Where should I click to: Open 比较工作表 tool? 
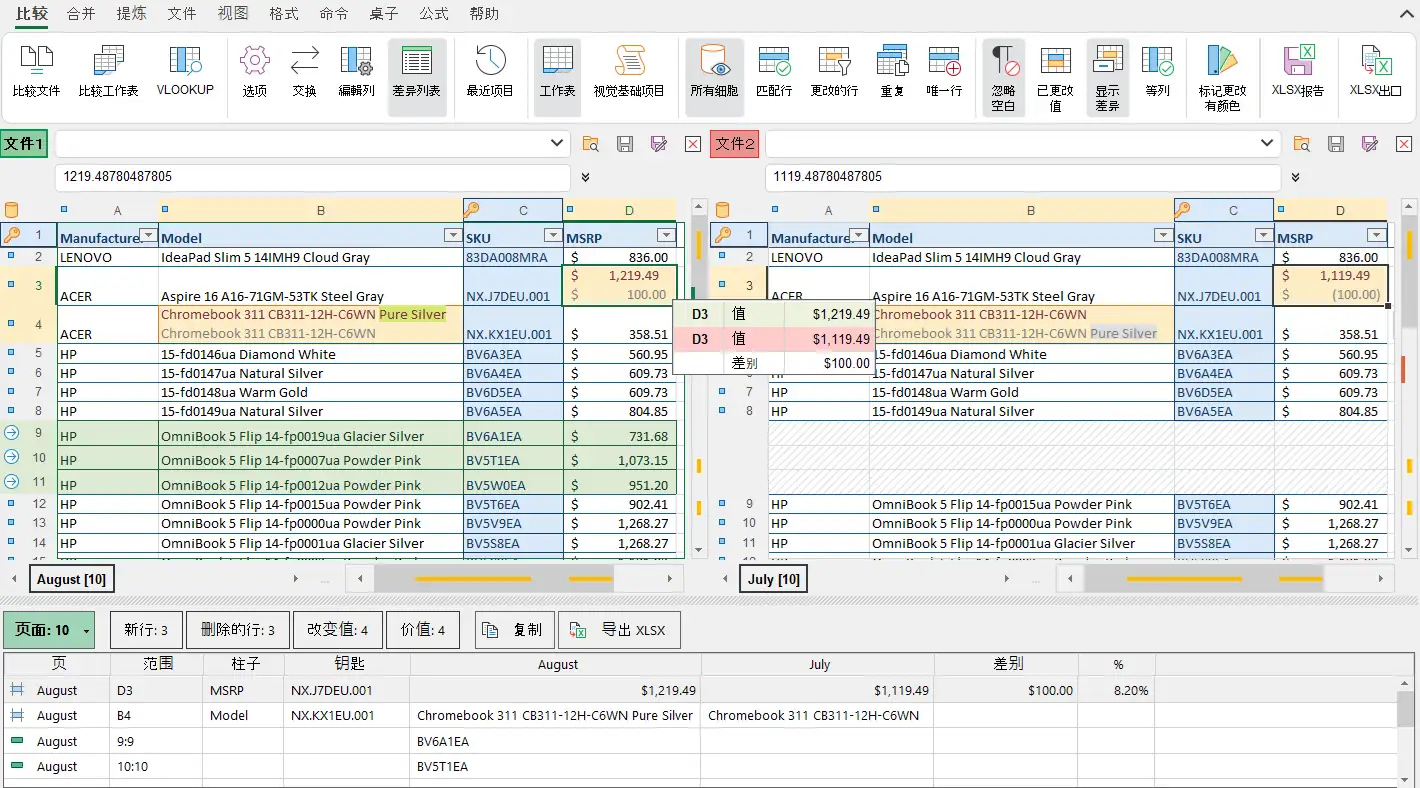(x=108, y=71)
